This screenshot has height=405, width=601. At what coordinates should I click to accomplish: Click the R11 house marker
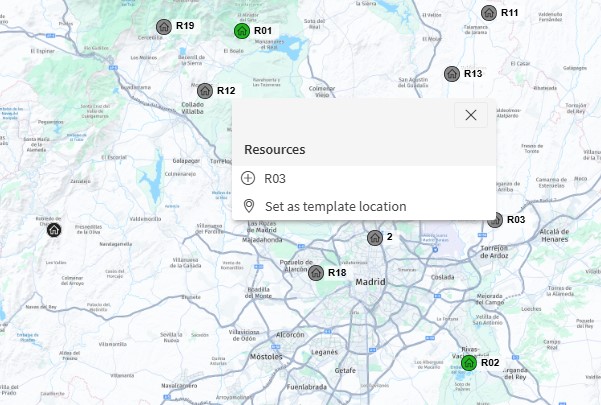(x=489, y=13)
